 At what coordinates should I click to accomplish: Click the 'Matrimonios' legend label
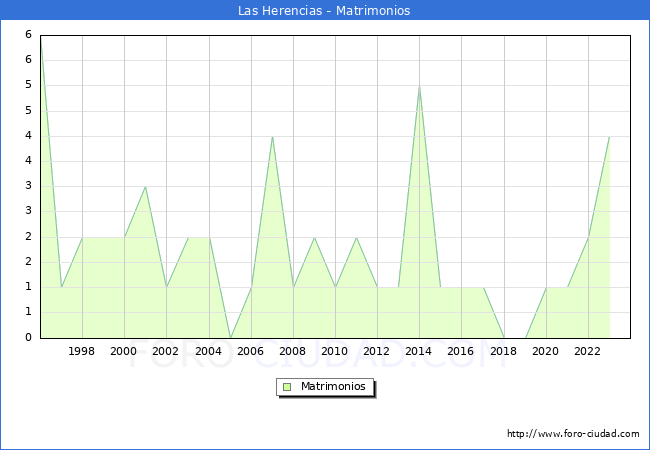[333, 386]
